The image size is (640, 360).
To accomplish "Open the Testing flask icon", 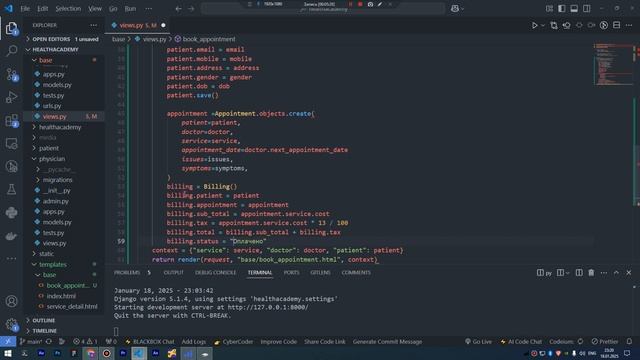I will click(x=11, y=189).
